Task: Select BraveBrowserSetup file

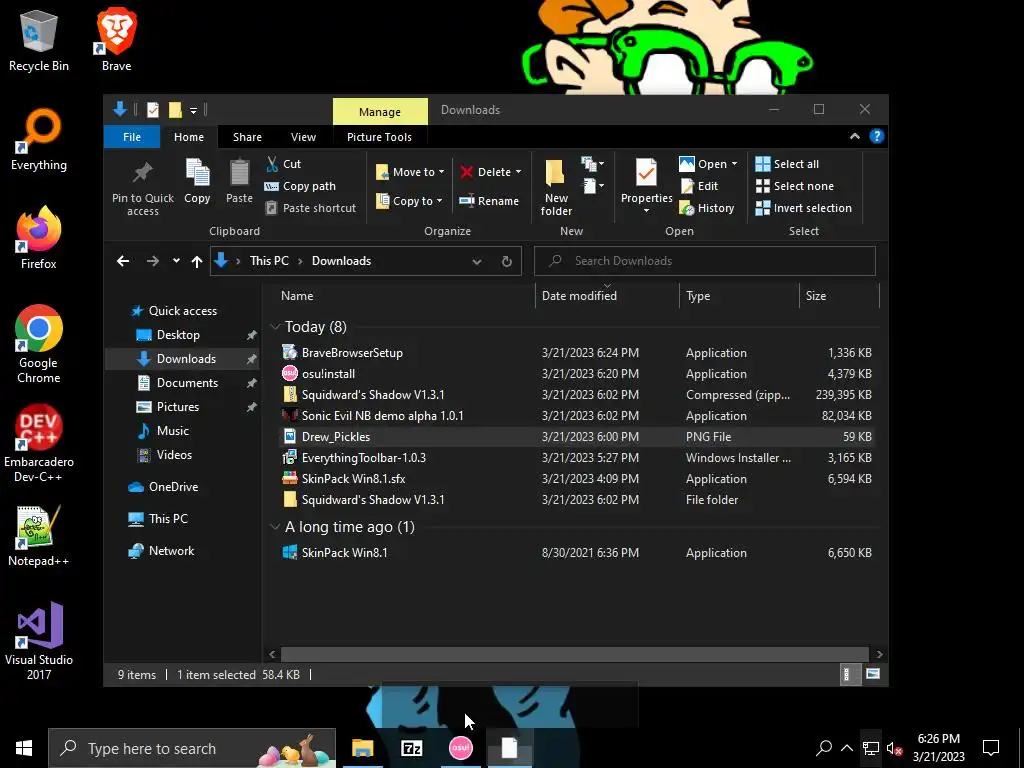Action: tap(577, 353)
